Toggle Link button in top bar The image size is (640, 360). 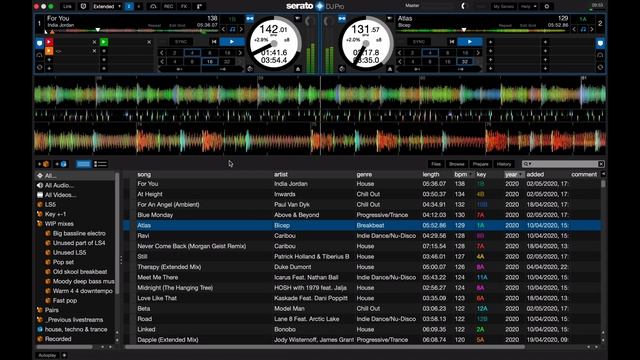click(67, 6)
